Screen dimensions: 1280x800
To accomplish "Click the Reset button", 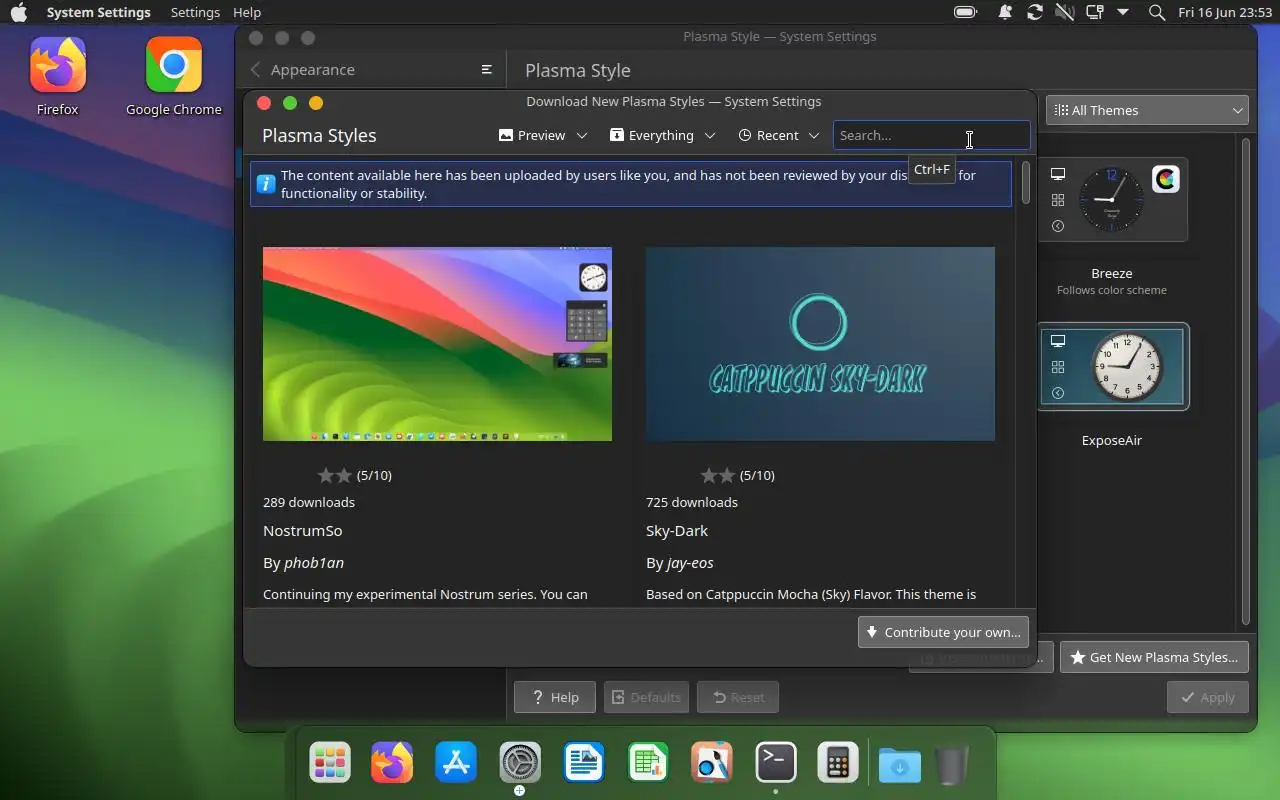I will coord(738,697).
